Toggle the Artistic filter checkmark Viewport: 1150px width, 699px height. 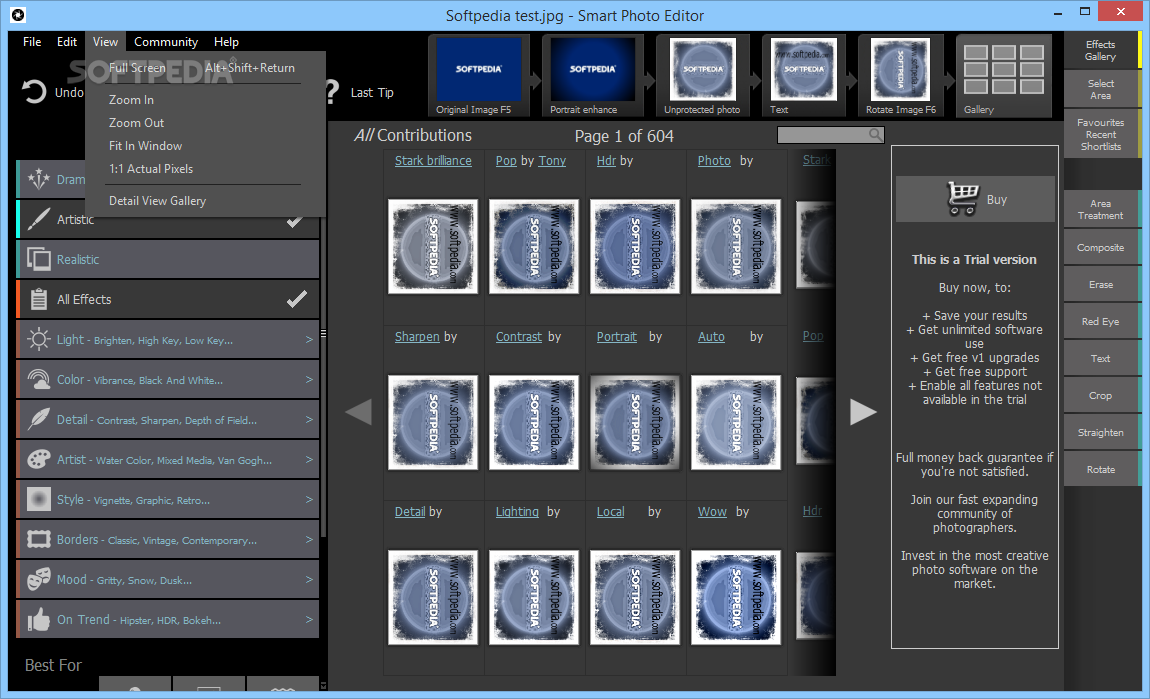pyautogui.click(x=294, y=221)
